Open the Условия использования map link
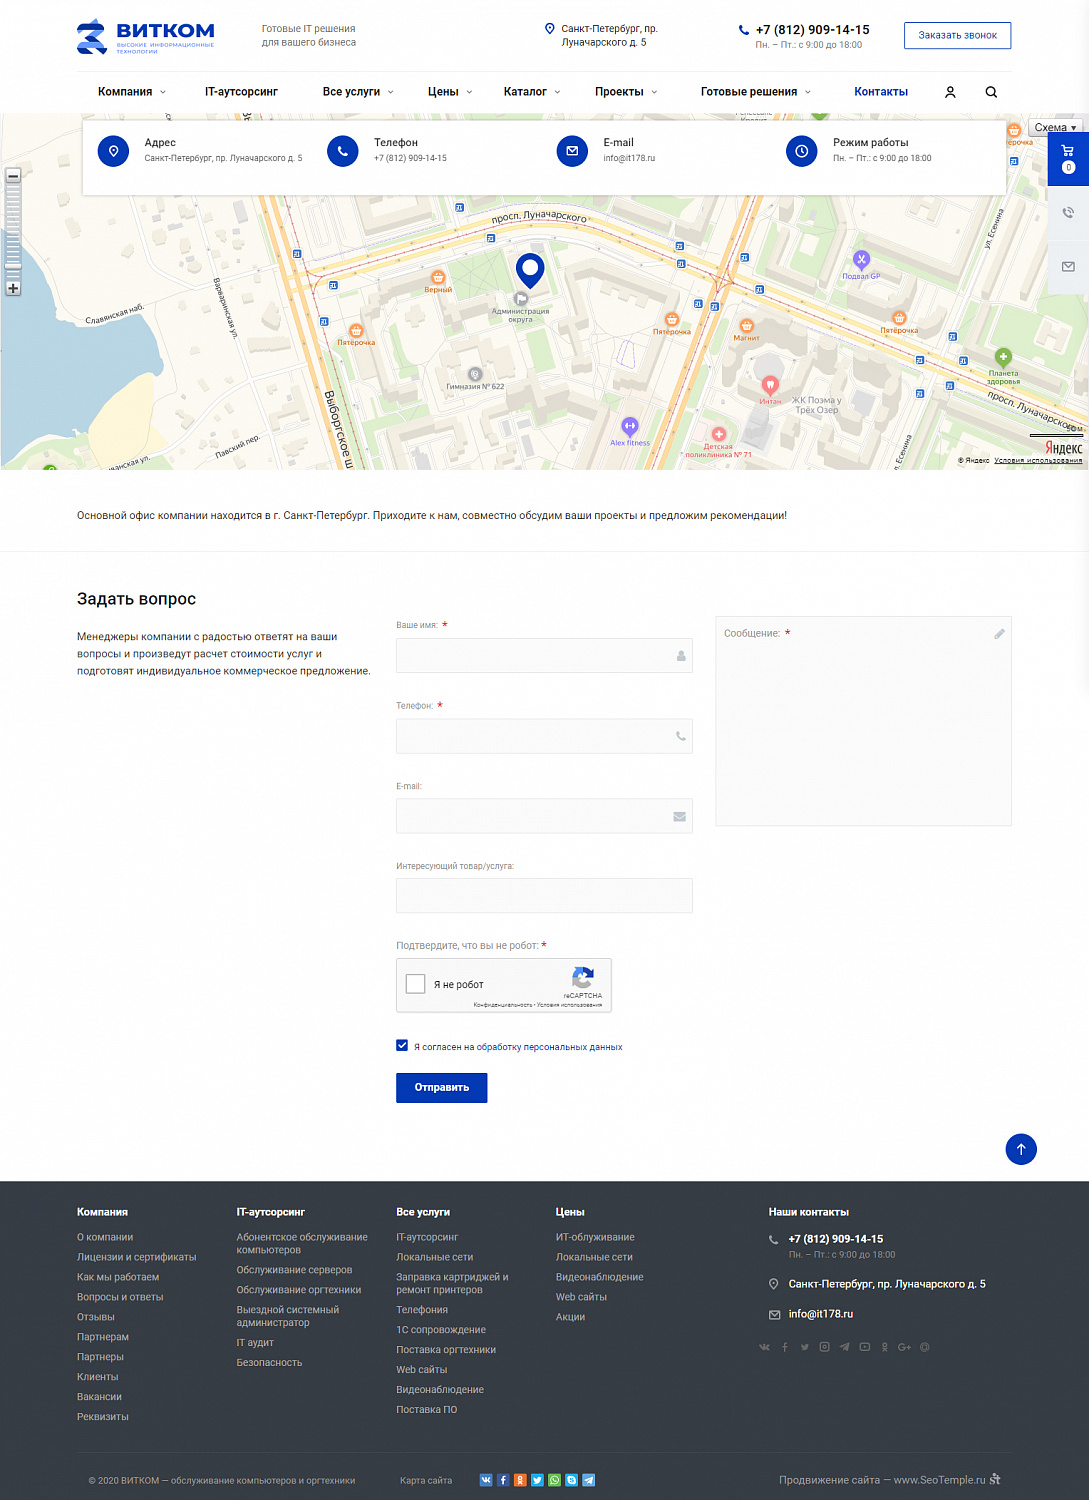Image resolution: width=1089 pixels, height=1500 pixels. tap(1038, 461)
